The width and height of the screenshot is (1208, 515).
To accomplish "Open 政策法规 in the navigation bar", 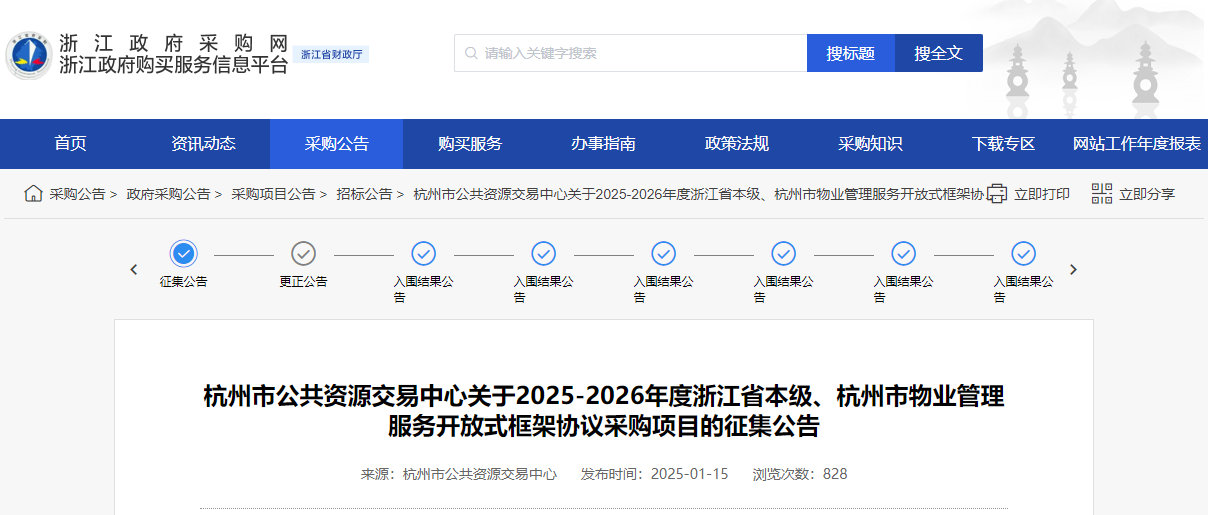I will click(737, 144).
